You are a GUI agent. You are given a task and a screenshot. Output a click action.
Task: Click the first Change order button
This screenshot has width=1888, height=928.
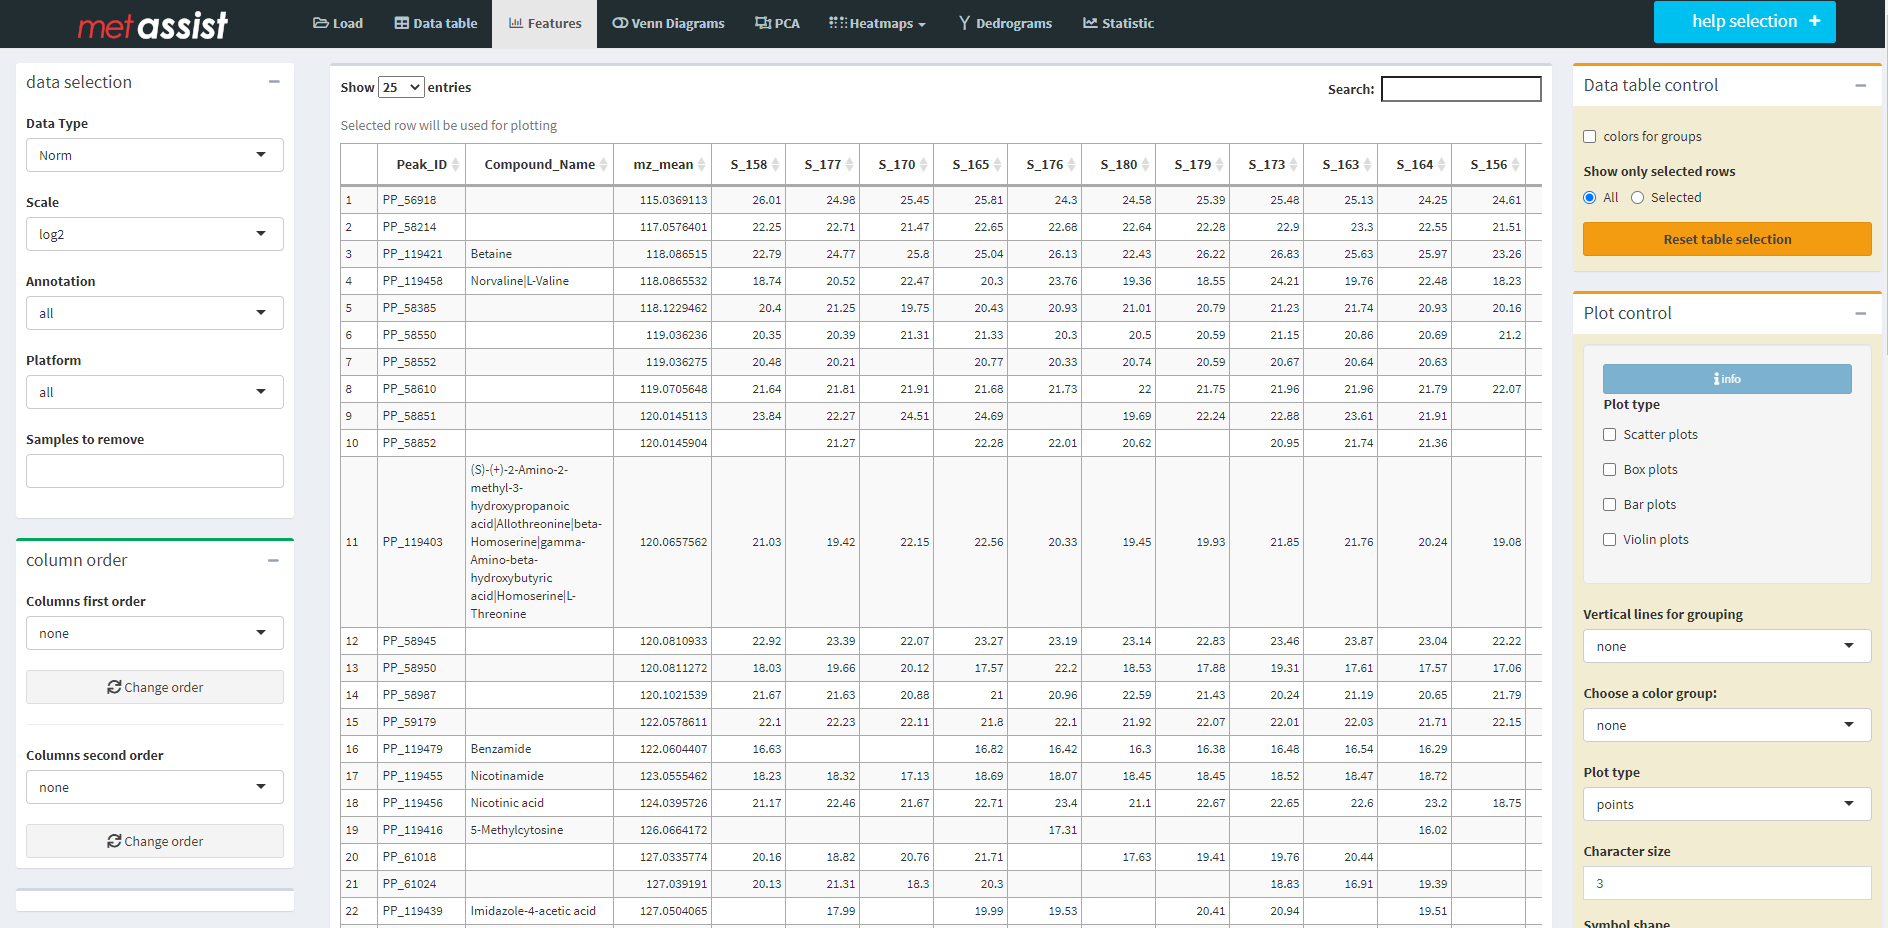click(x=154, y=687)
